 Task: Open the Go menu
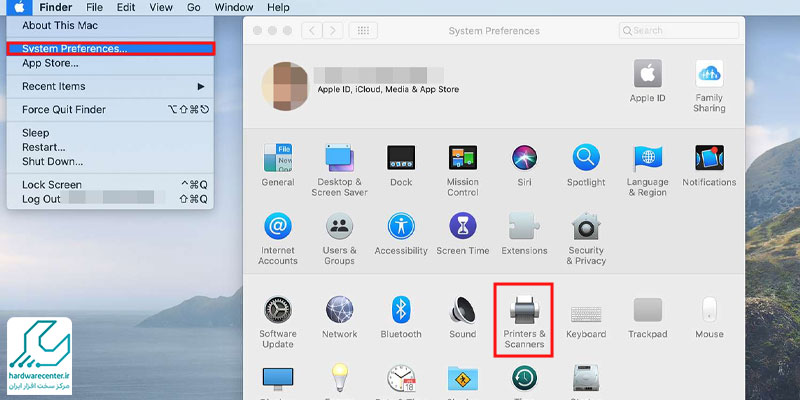[x=193, y=7]
